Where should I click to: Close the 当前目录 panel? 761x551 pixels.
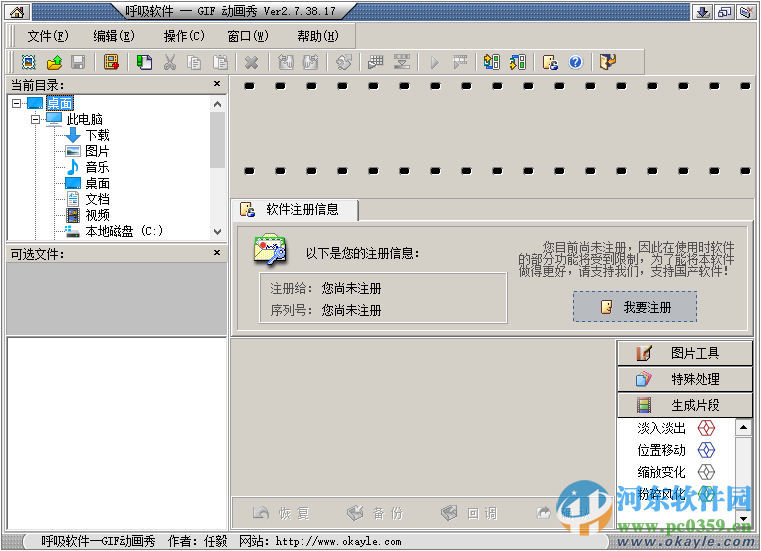click(x=217, y=83)
